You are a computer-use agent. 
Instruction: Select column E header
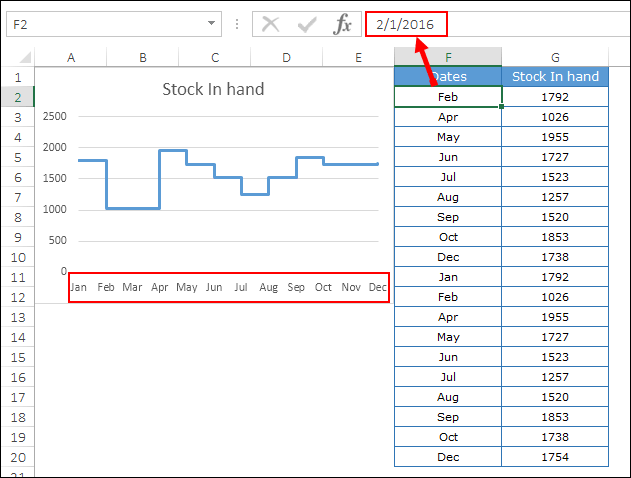pyautogui.click(x=358, y=58)
